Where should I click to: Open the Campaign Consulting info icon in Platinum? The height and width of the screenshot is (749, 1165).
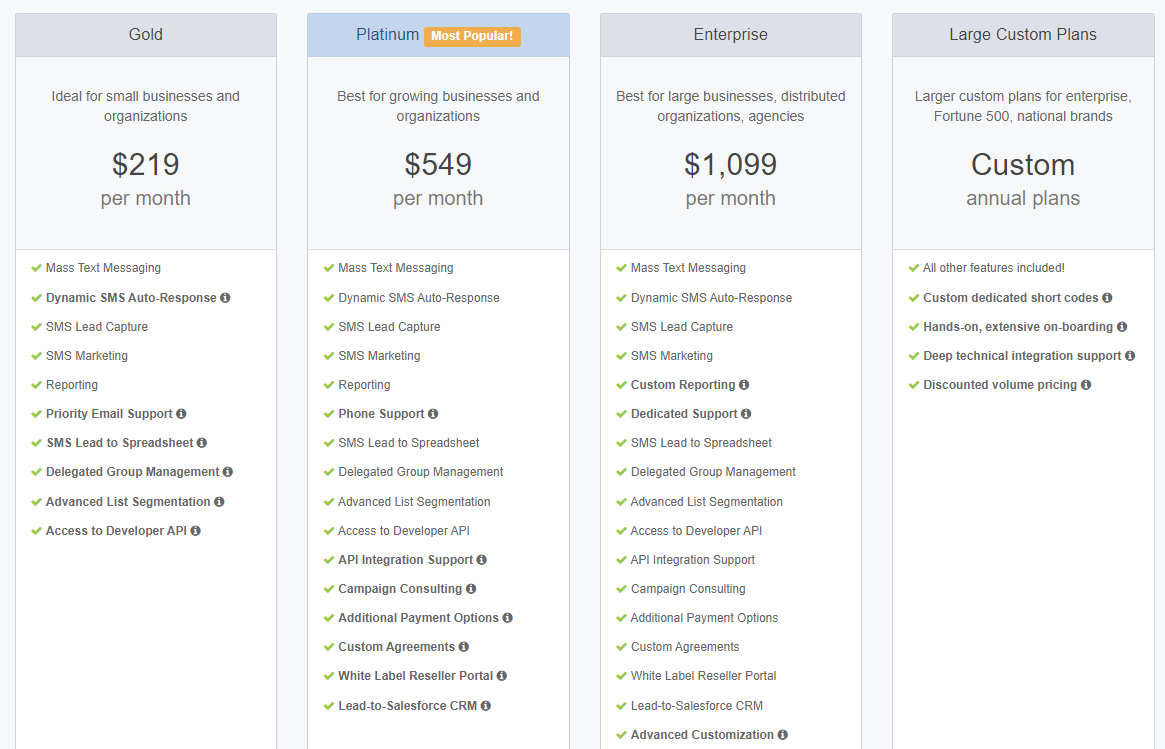click(x=470, y=588)
